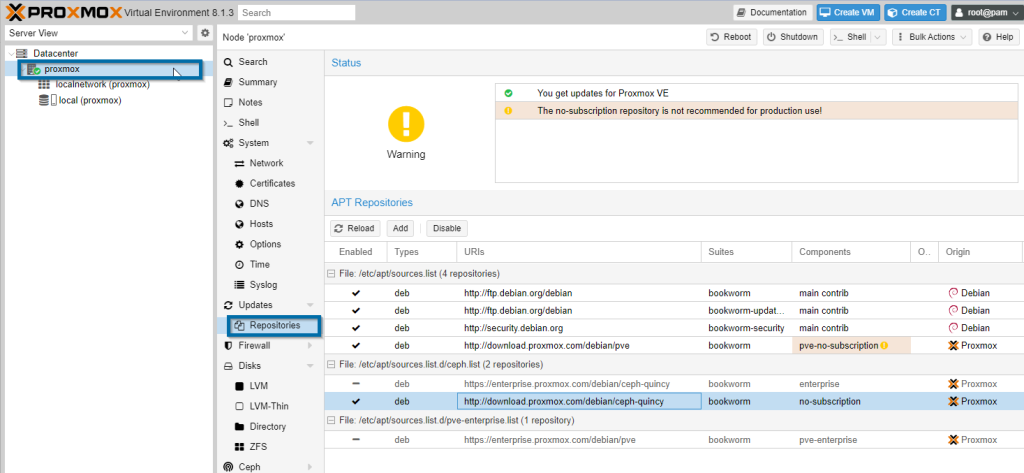This screenshot has width=1024, height=473.
Task: Click the Create VM button
Action: 848,12
